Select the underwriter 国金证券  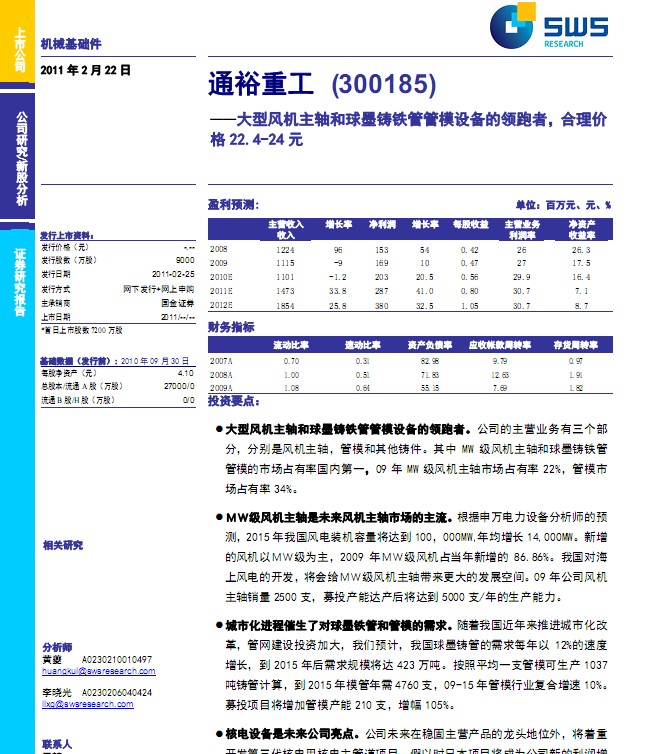178,303
